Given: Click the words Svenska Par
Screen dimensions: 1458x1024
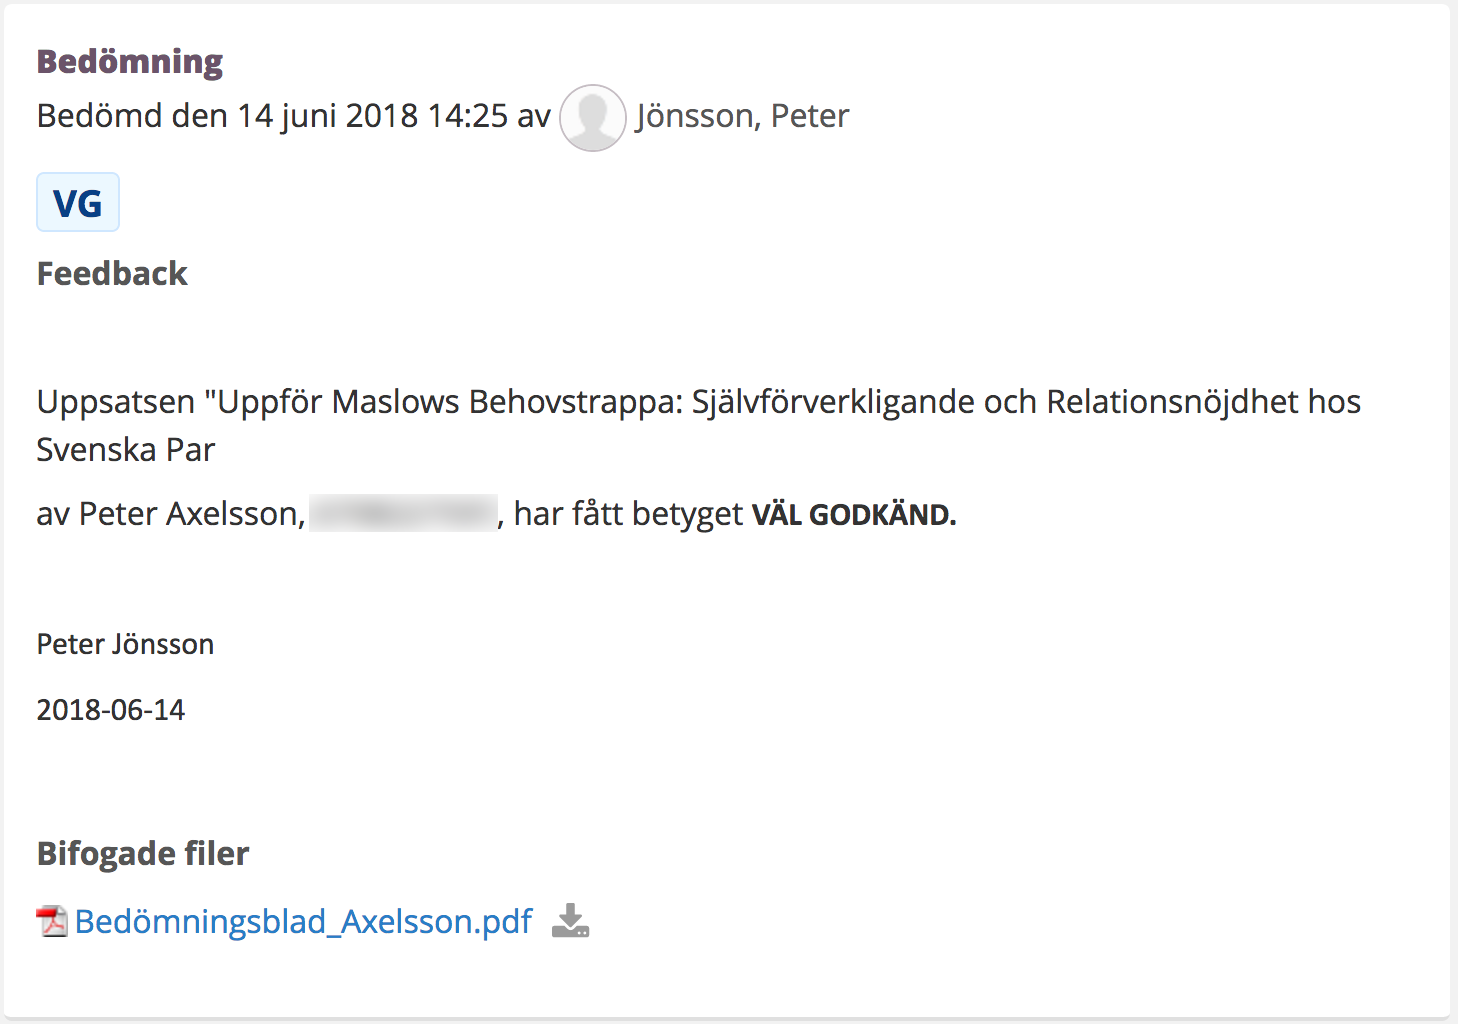Looking at the screenshot, I should click(126, 450).
